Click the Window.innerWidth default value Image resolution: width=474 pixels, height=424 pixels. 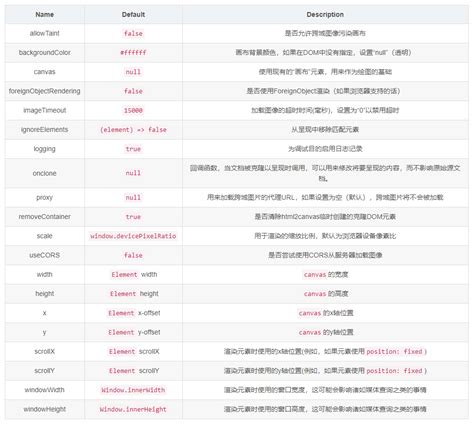tap(133, 390)
